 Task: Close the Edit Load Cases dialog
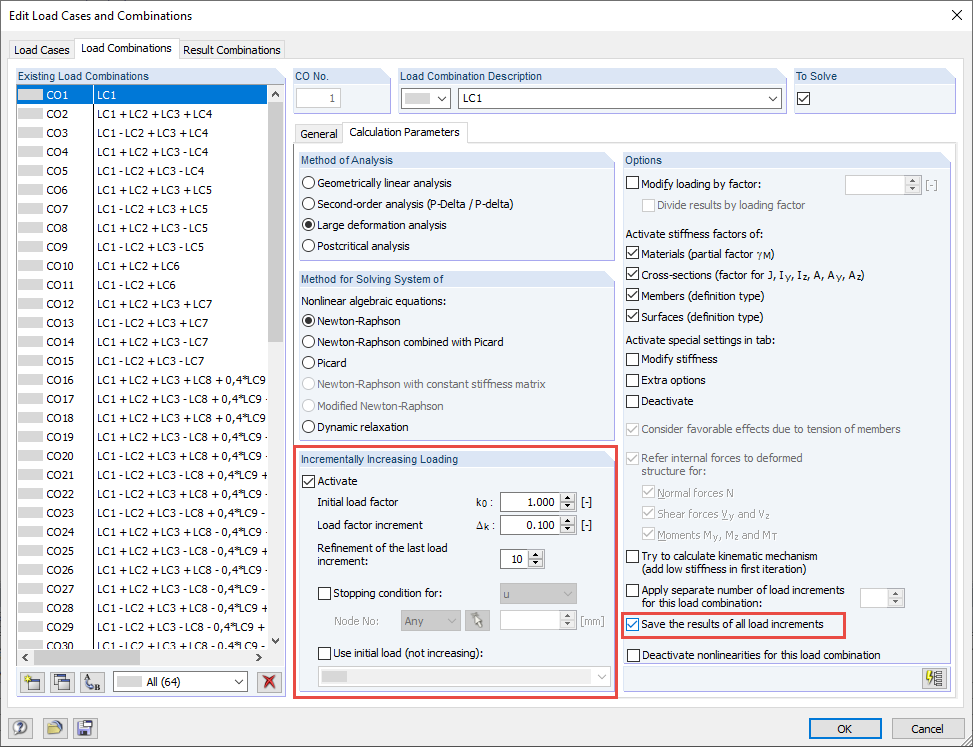pyautogui.click(x=956, y=16)
